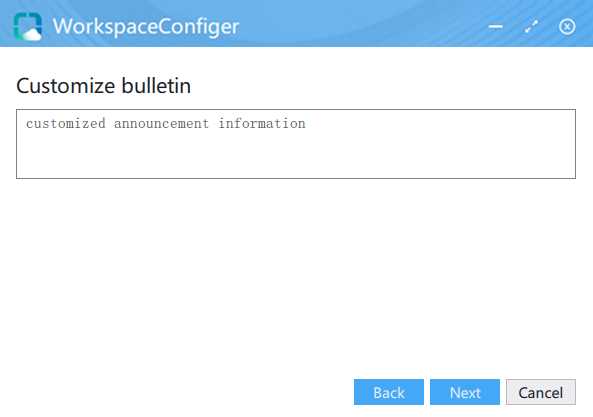Click the word 'announcement' in the text area
Image resolution: width=593 pixels, height=417 pixels.
[161, 124]
